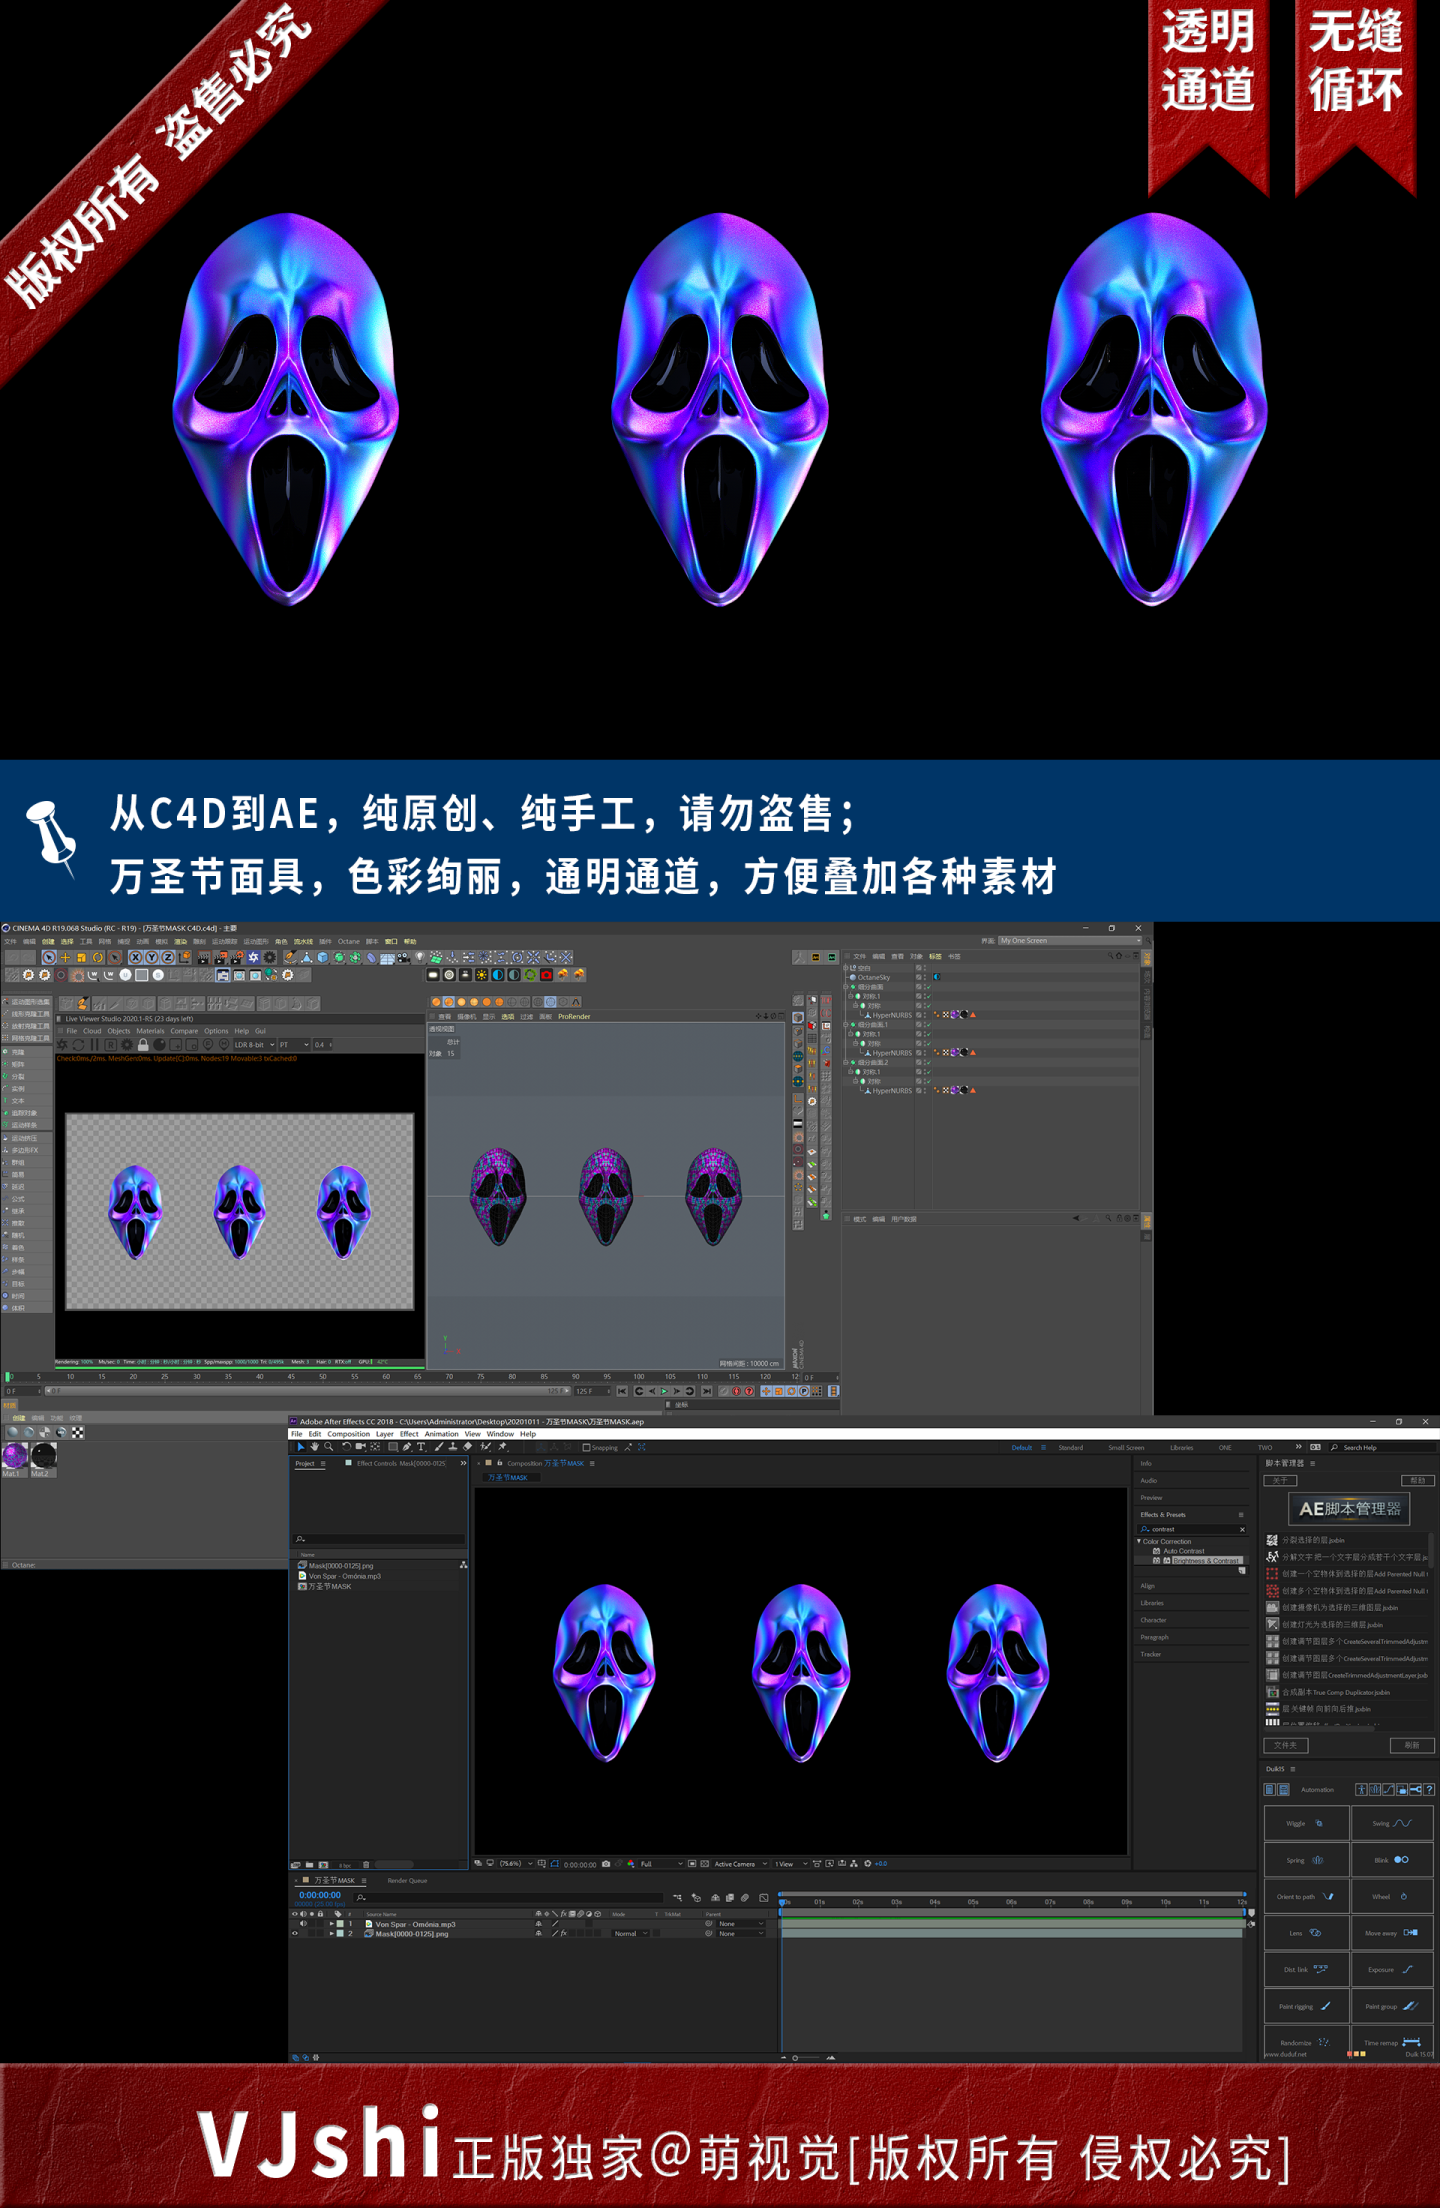Enable the Snapping checkbox in After Effects
The height and width of the screenshot is (2208, 1440).
click(x=586, y=1447)
